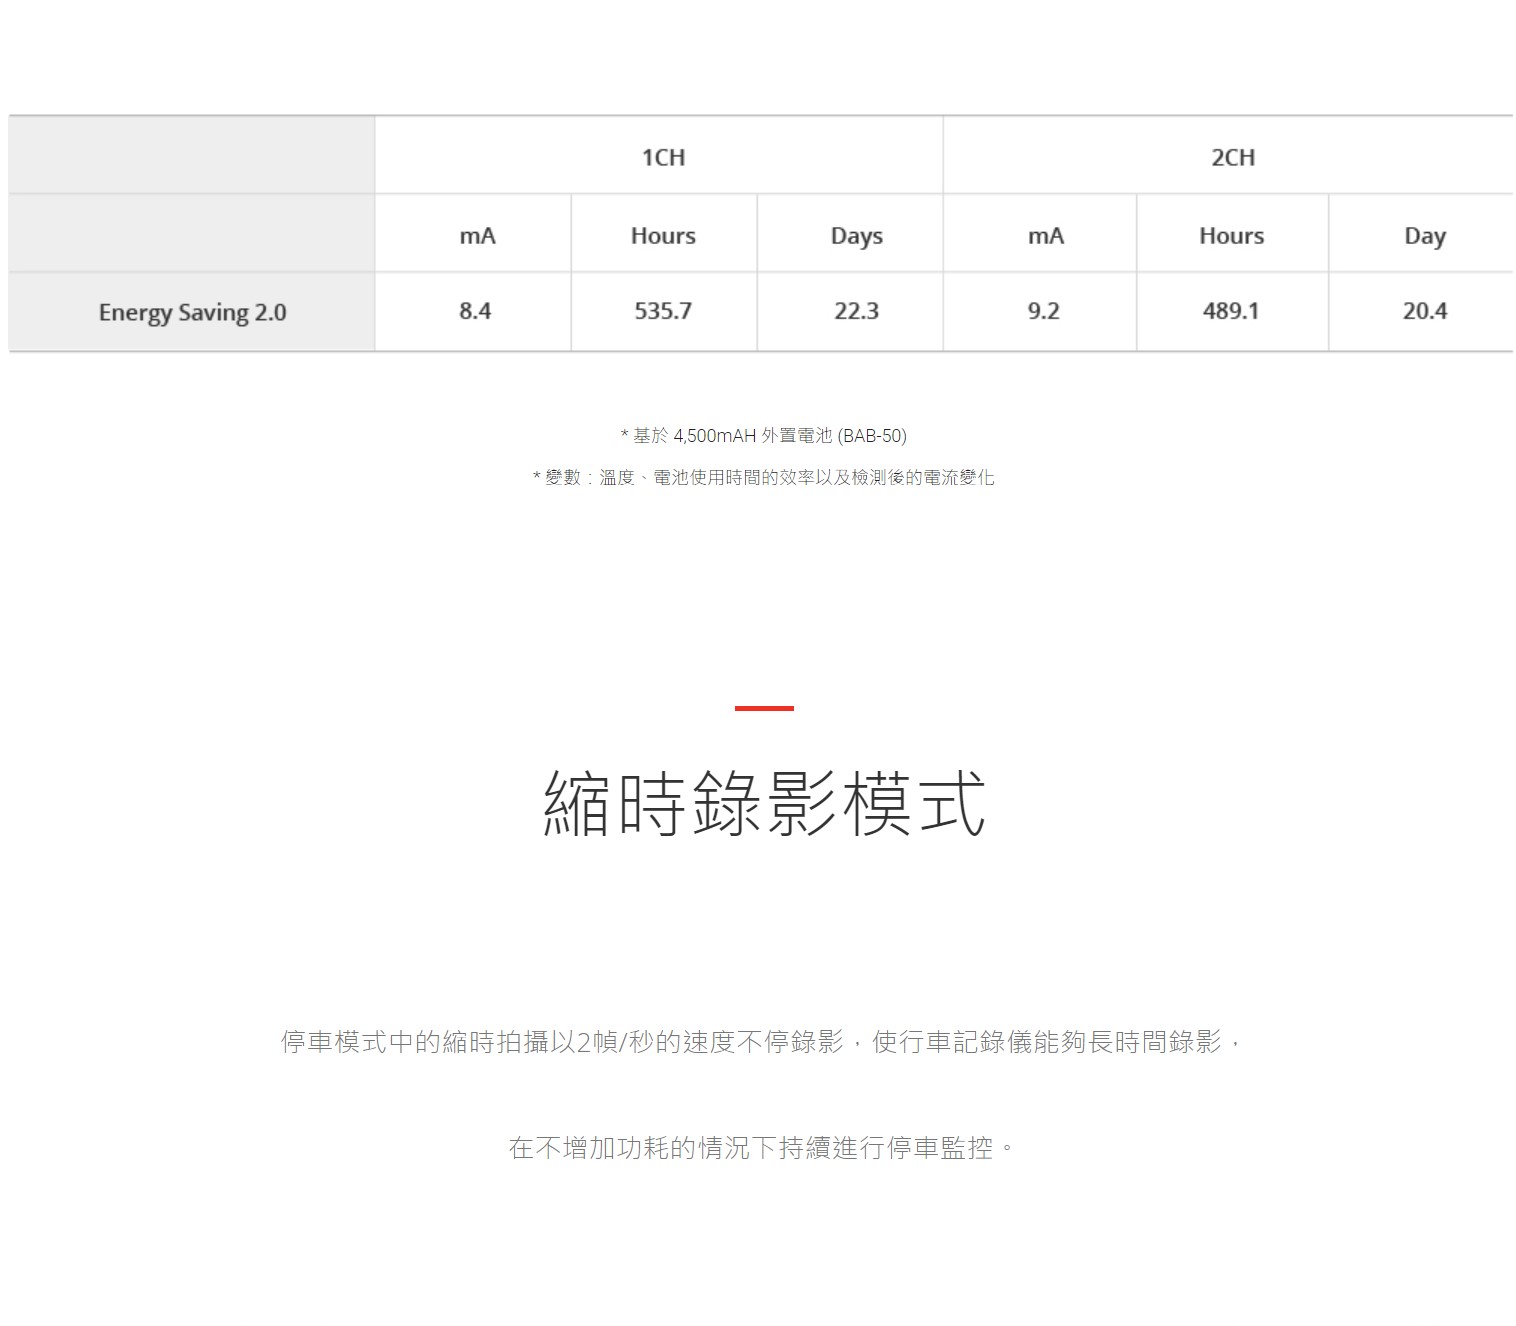This screenshot has width=1516, height=1326.
Task: Click the Days header under 1CH
Action: point(856,236)
